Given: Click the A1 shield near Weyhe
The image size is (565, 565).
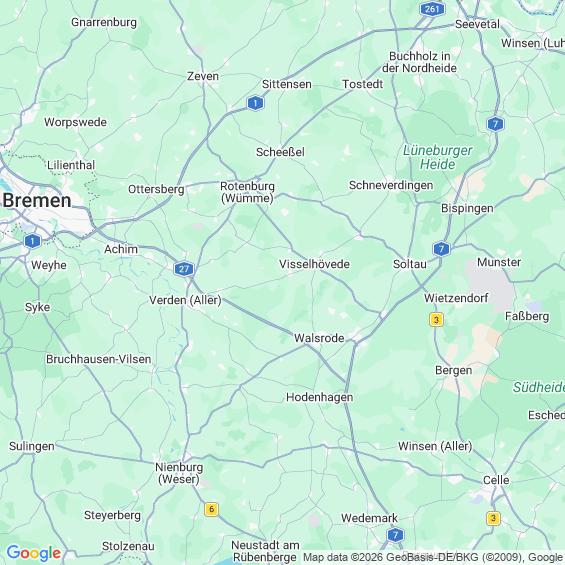Looking at the screenshot, I should (x=32, y=241).
